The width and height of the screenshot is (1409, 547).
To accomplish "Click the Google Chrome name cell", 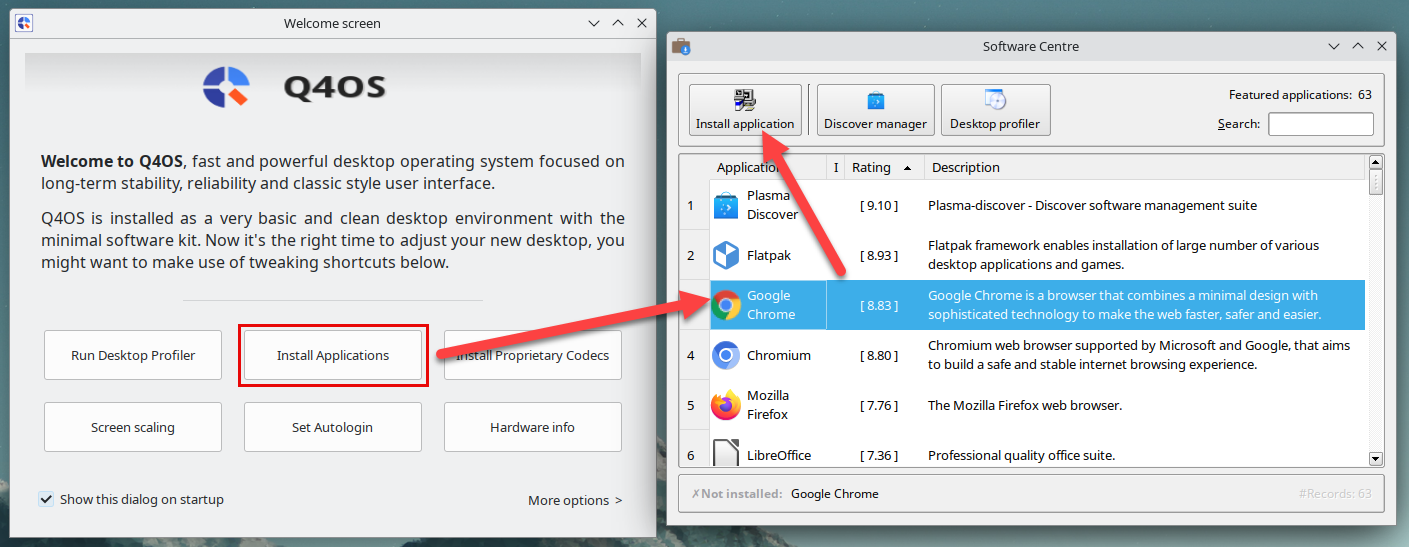I will [x=768, y=305].
